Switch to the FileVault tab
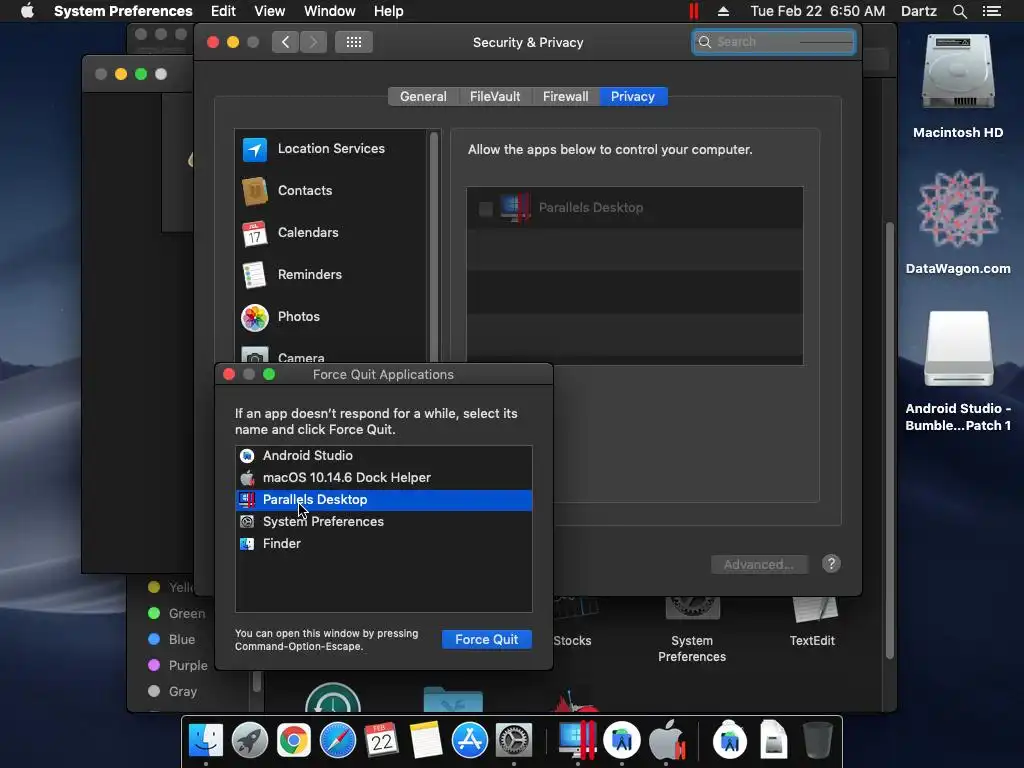1024x768 pixels. click(495, 97)
